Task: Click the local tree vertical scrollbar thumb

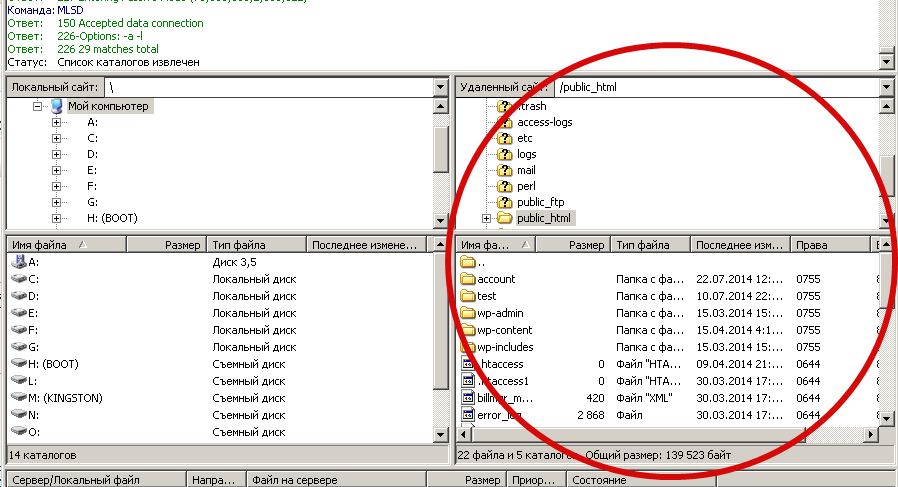Action: [x=440, y=149]
